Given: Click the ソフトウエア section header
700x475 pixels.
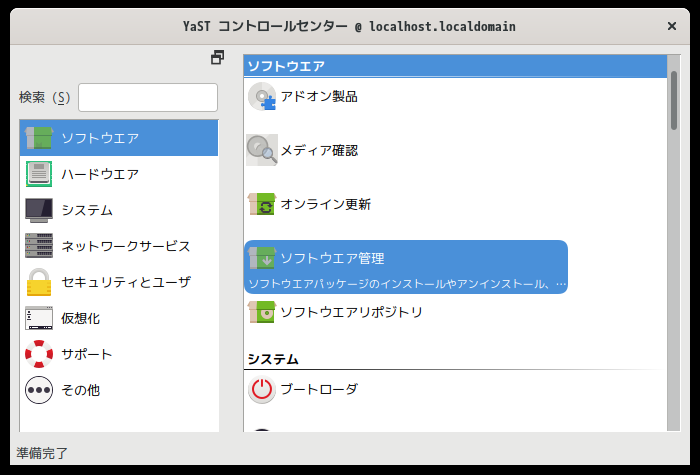Looking at the screenshot, I should 455,66.
